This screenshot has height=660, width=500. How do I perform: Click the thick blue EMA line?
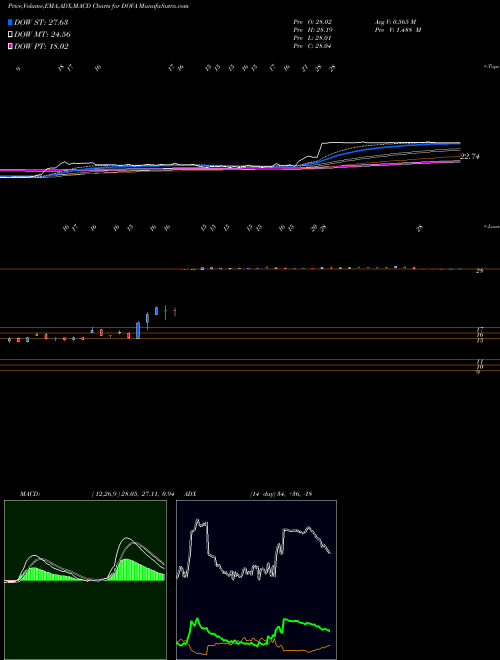tap(370, 147)
